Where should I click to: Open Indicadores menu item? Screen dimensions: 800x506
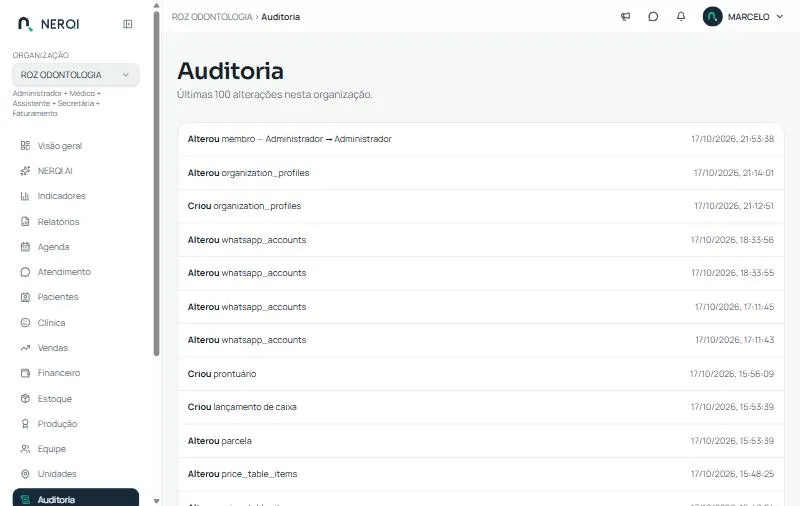tap(76, 196)
